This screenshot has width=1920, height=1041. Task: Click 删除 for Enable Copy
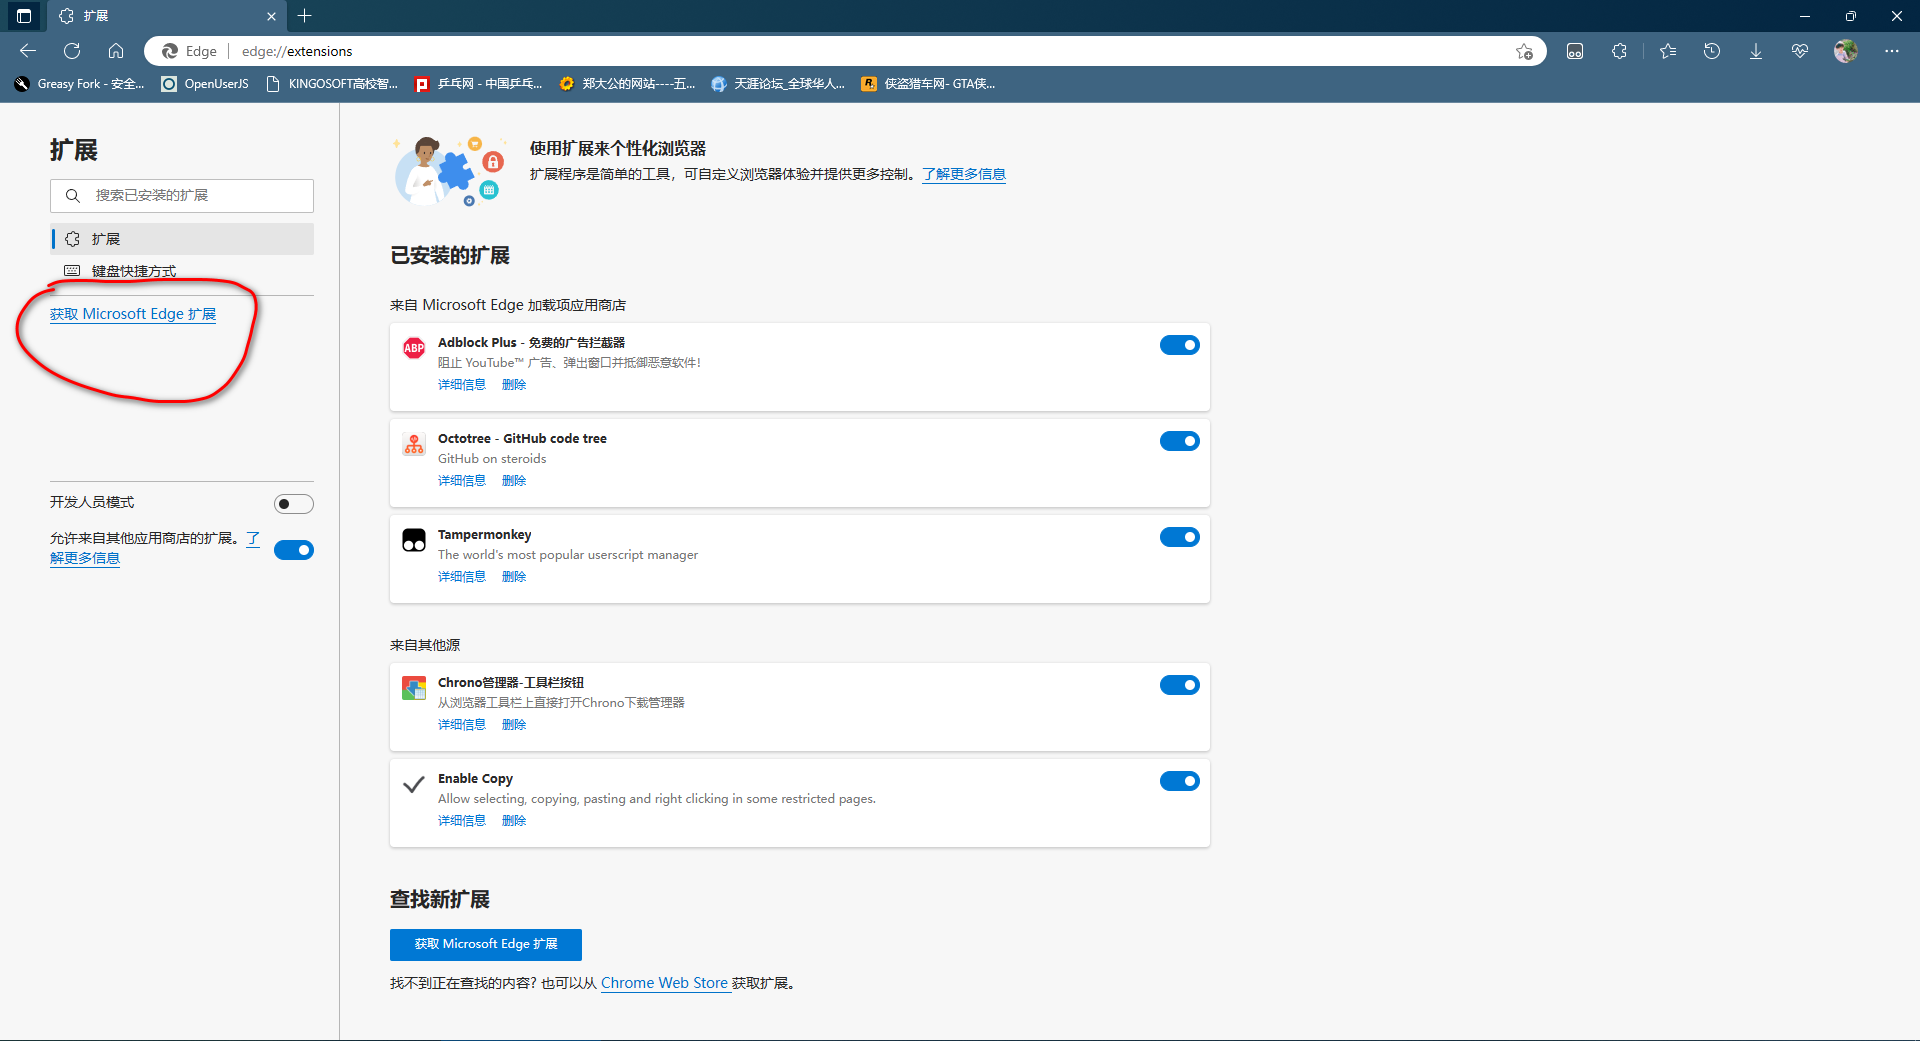coord(514,821)
